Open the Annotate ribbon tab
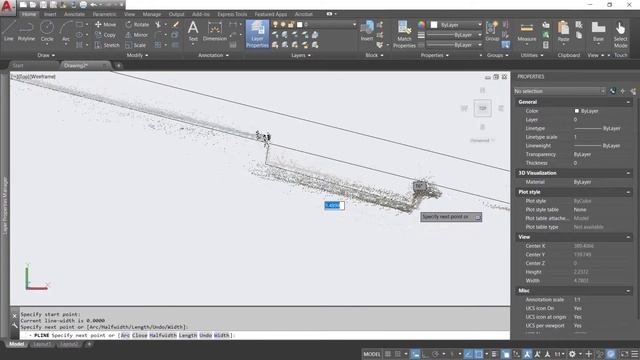640x360 pixels. (x=74, y=14)
